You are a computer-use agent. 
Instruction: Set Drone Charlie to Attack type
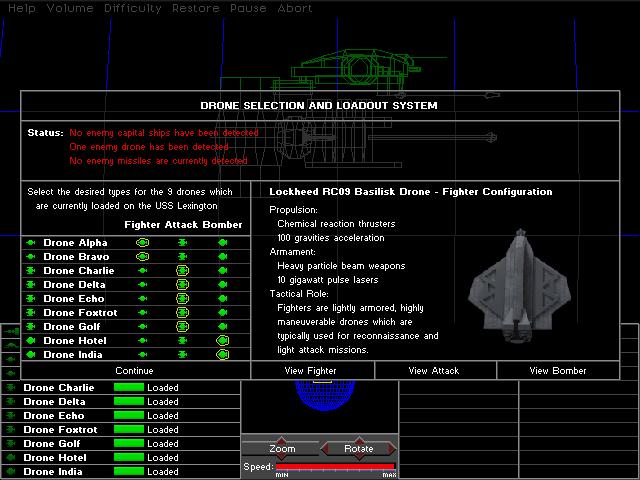pyautogui.click(x=182, y=270)
